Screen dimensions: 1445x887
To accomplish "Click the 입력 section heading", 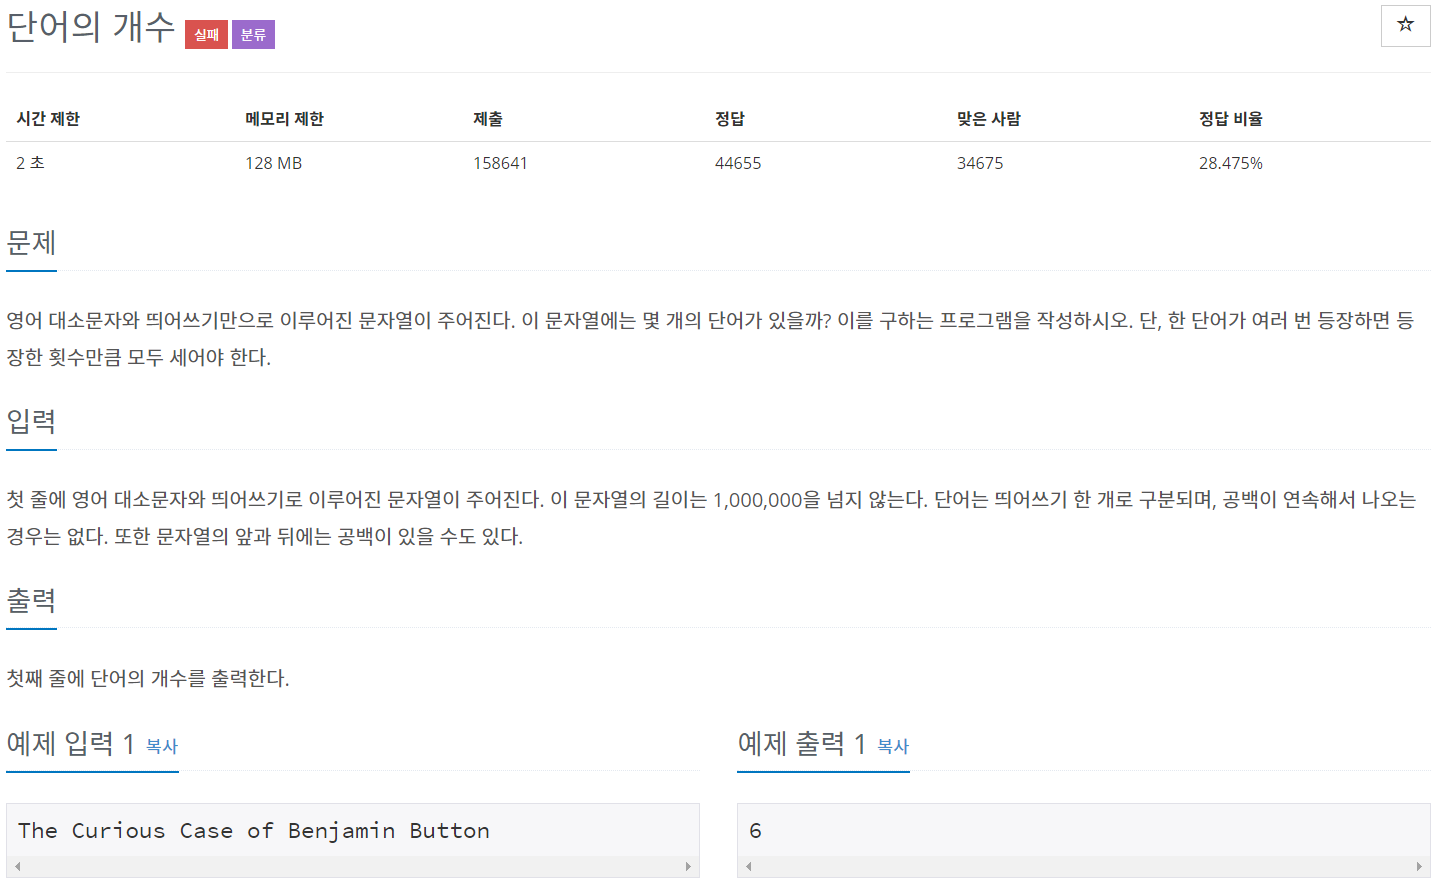I will (x=31, y=421).
